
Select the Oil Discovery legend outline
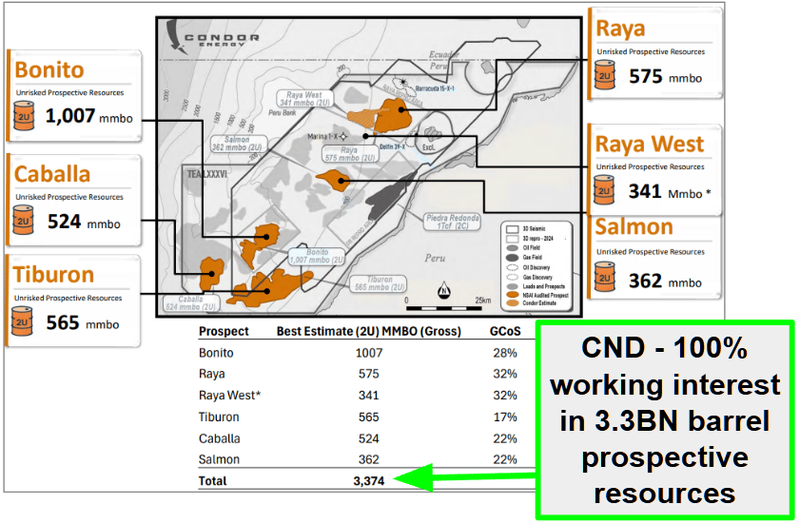tap(512, 267)
